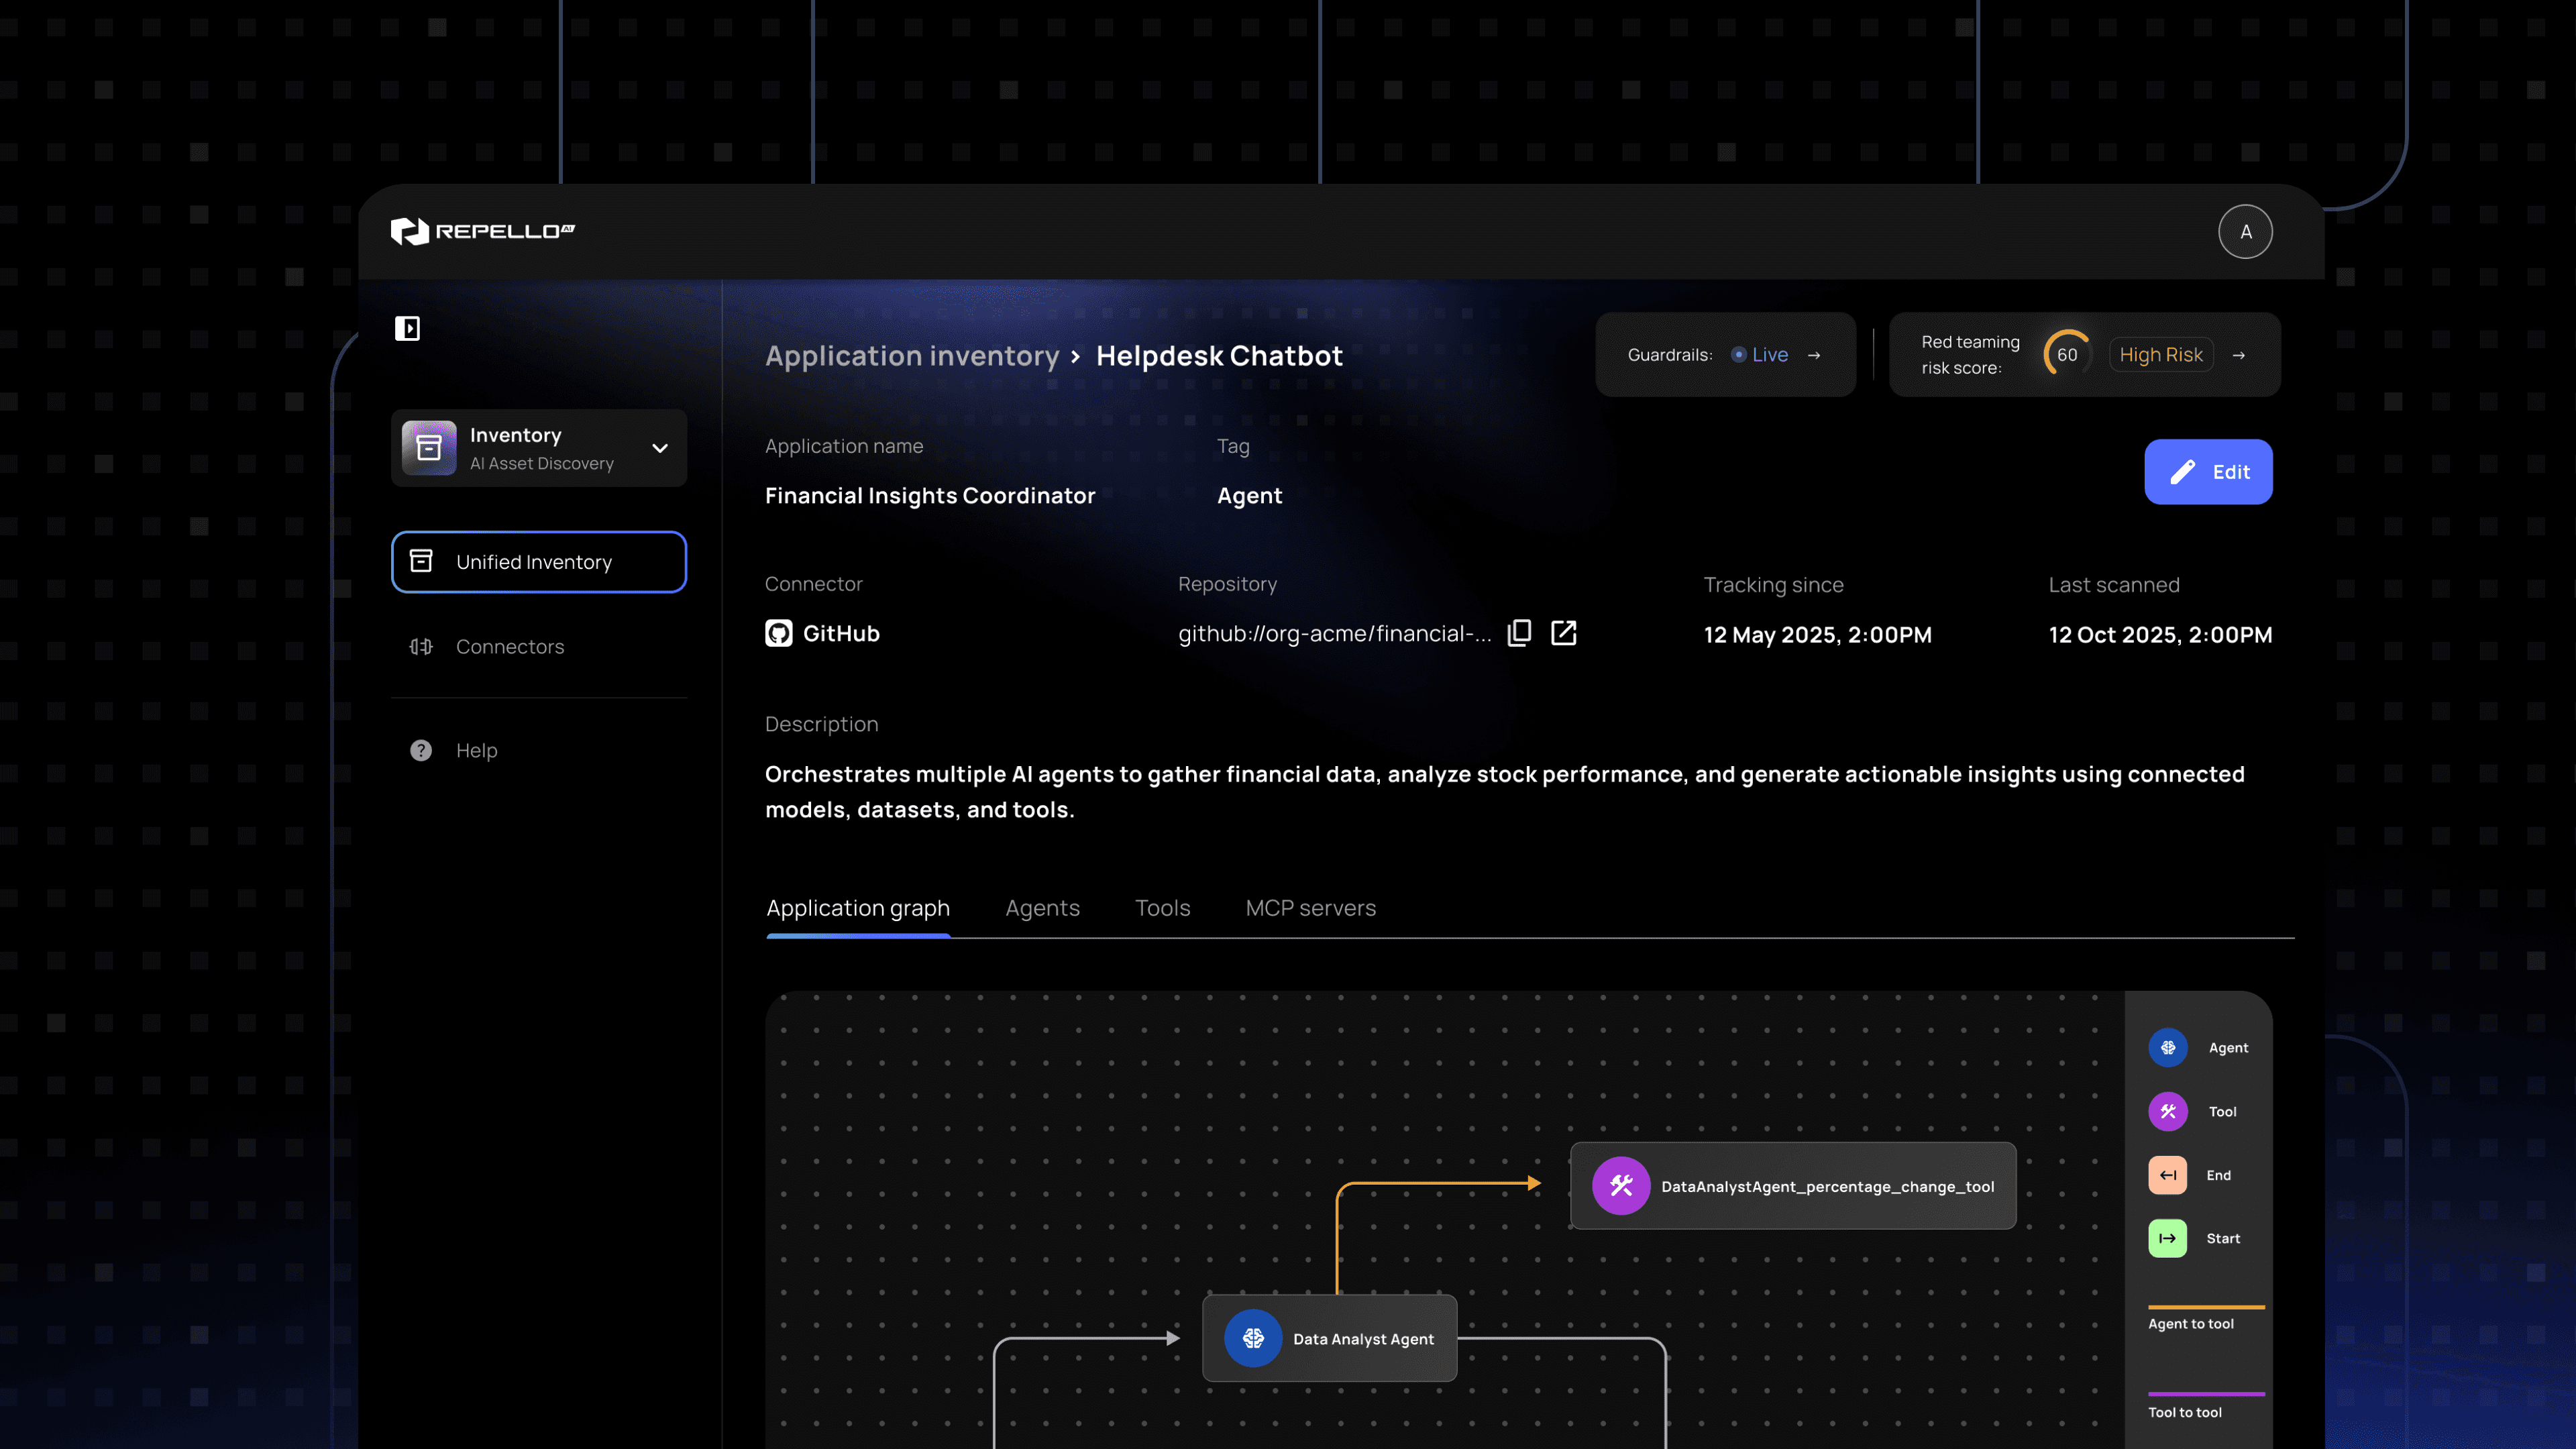The width and height of the screenshot is (2576, 1449).
Task: Click the Start legend icon
Action: click(2168, 1239)
